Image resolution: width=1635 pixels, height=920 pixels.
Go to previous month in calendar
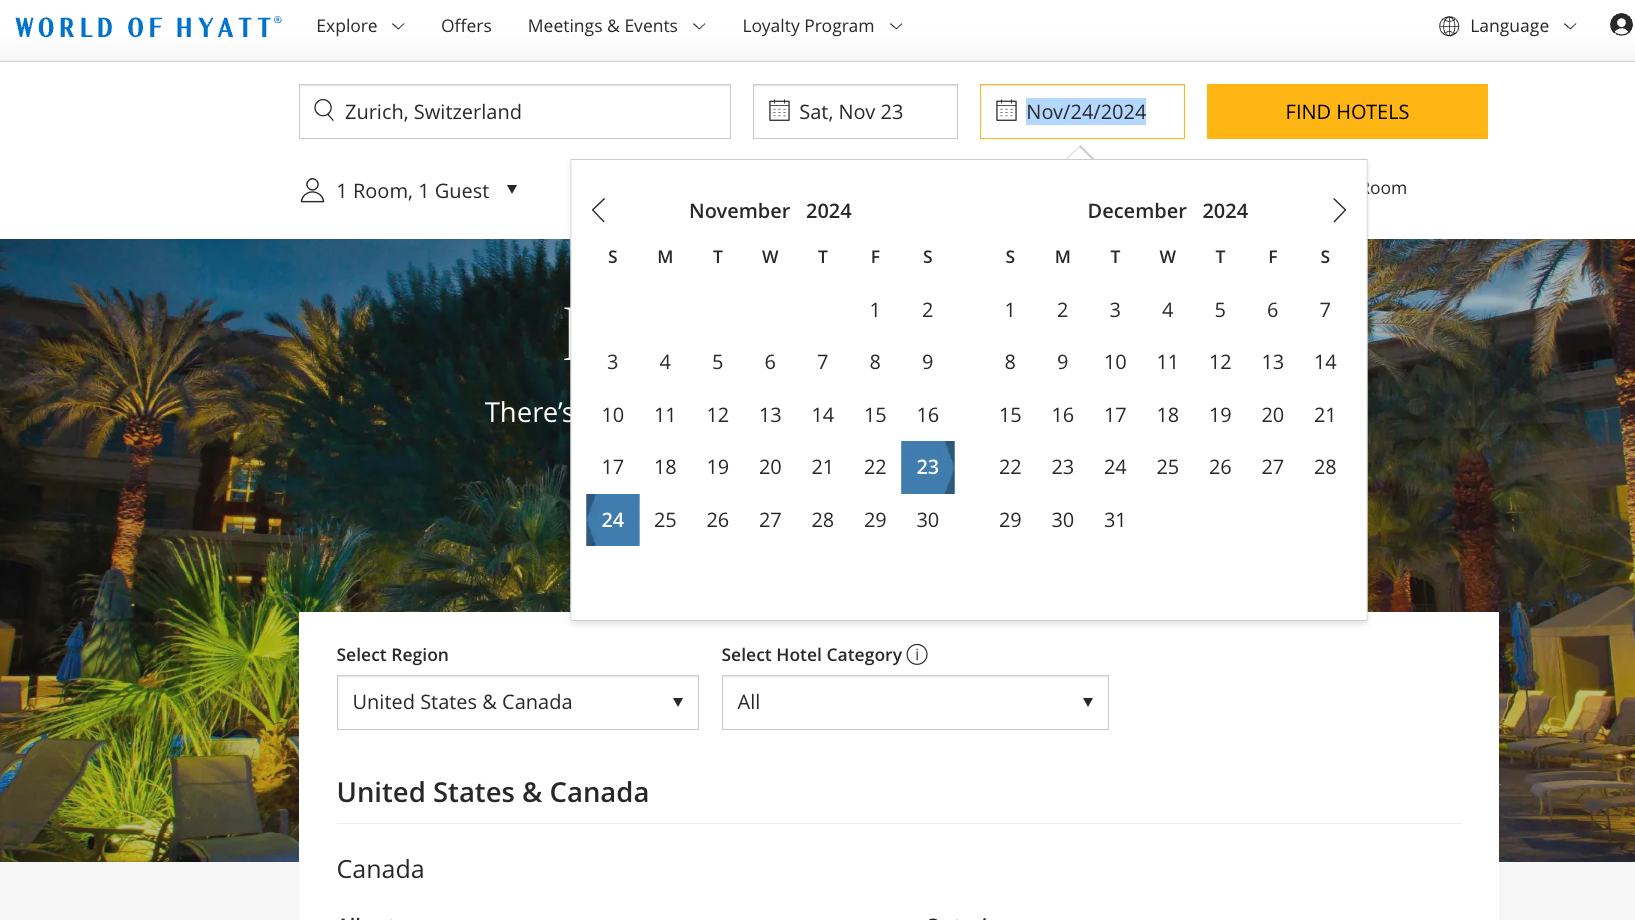(x=599, y=210)
